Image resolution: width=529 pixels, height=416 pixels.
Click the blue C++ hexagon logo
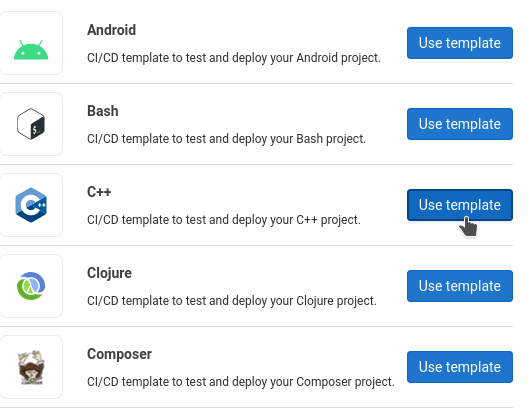[x=31, y=205]
